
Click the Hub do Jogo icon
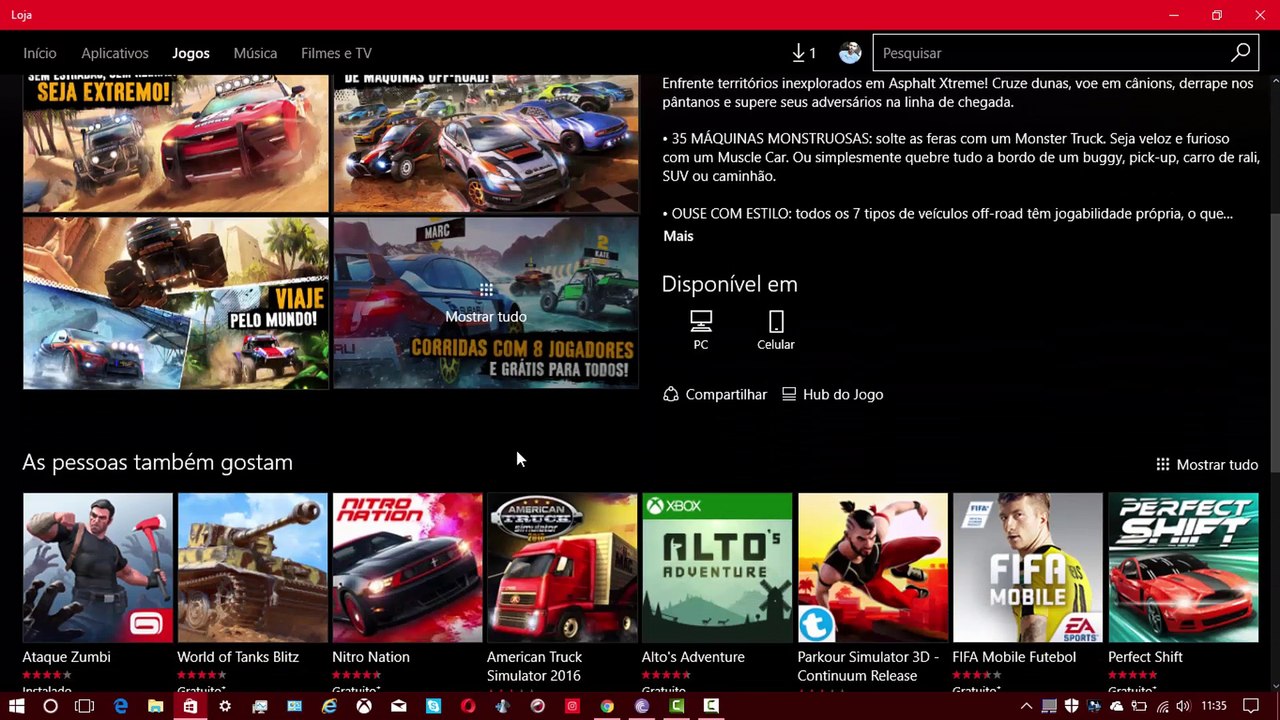point(789,394)
